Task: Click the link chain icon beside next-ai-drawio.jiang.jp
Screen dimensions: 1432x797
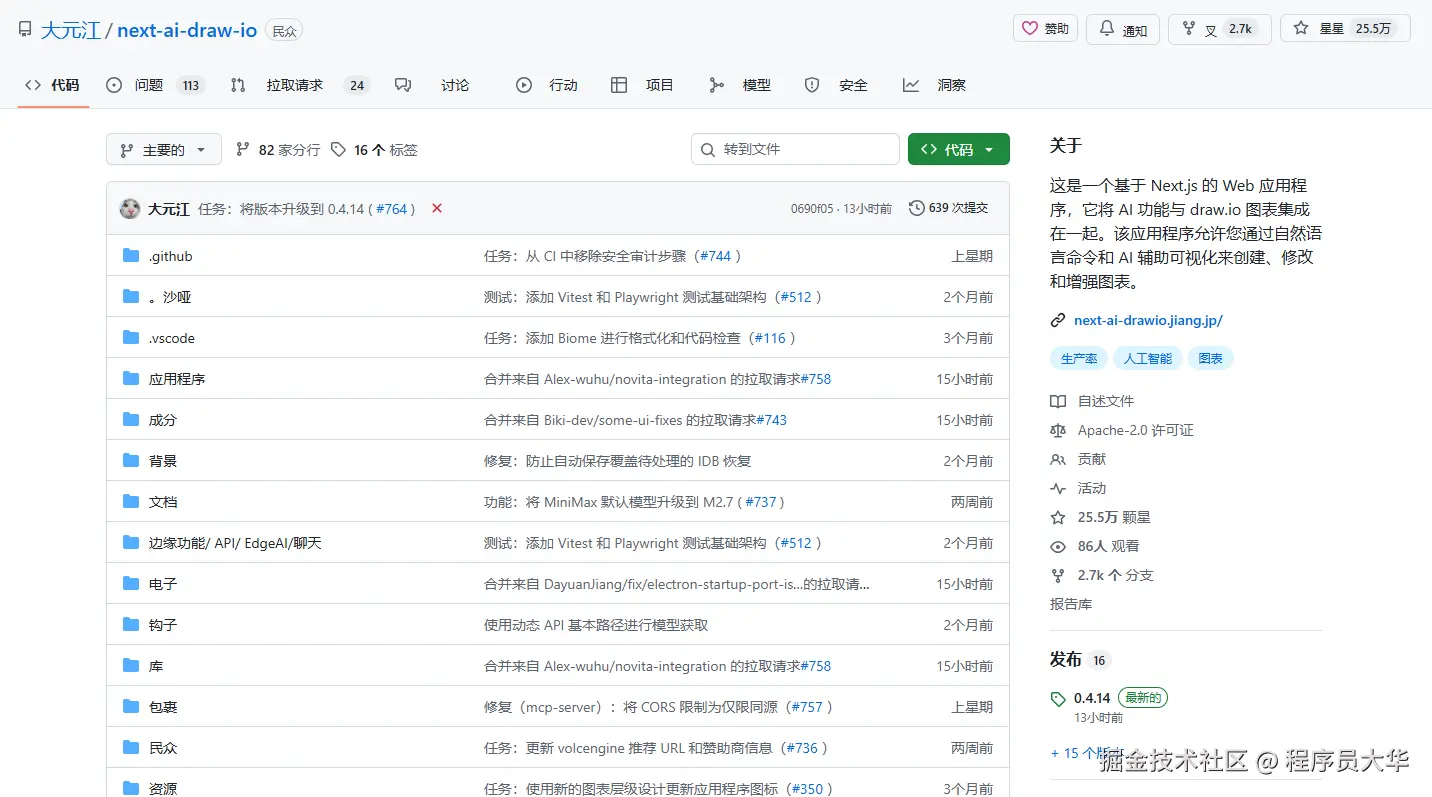Action: pyautogui.click(x=1058, y=320)
